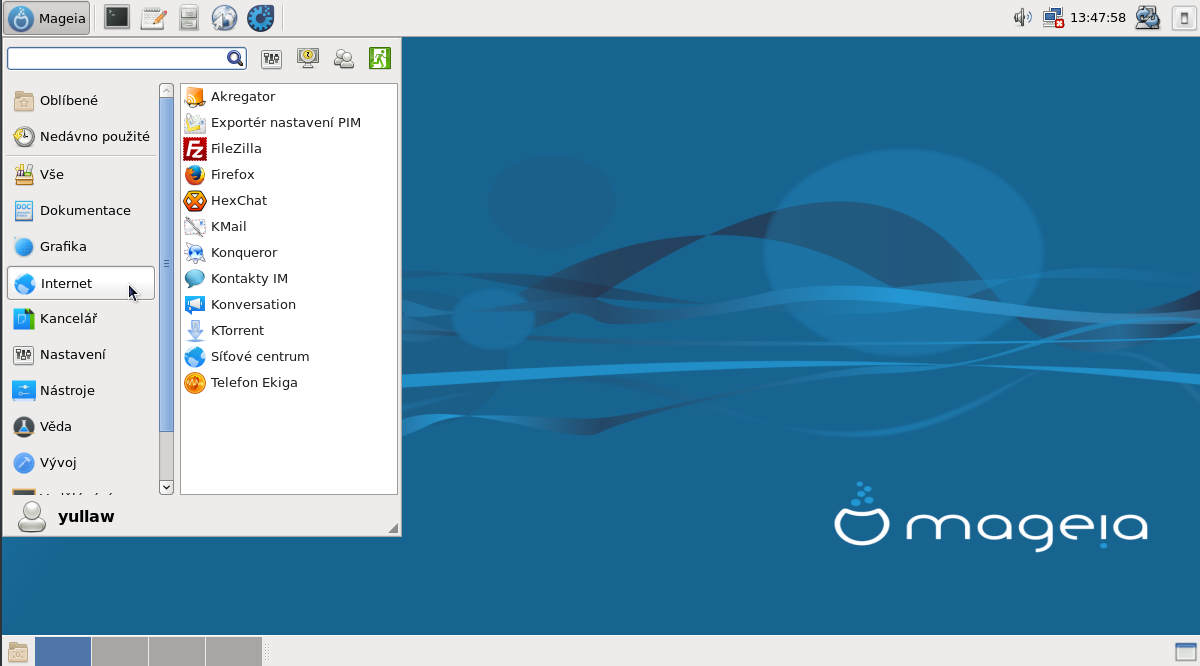The height and width of the screenshot is (666, 1200).
Task: Click the yullaw user avatar
Action: tap(32, 516)
